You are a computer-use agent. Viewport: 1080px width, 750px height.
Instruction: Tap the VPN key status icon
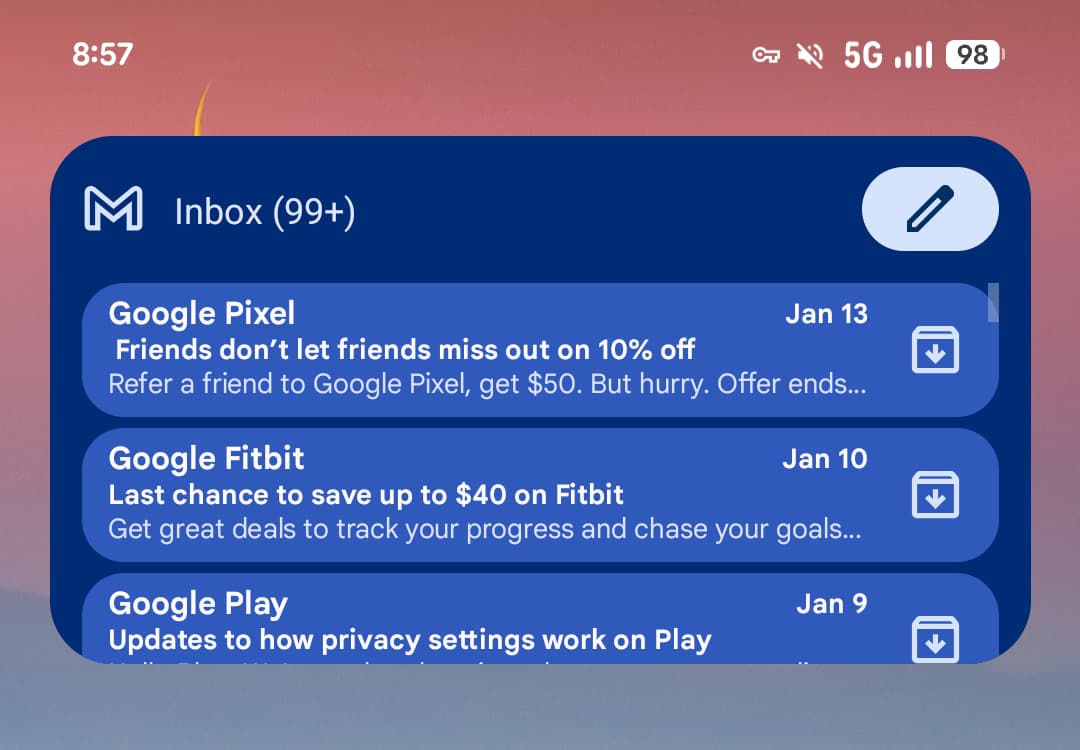pos(766,55)
